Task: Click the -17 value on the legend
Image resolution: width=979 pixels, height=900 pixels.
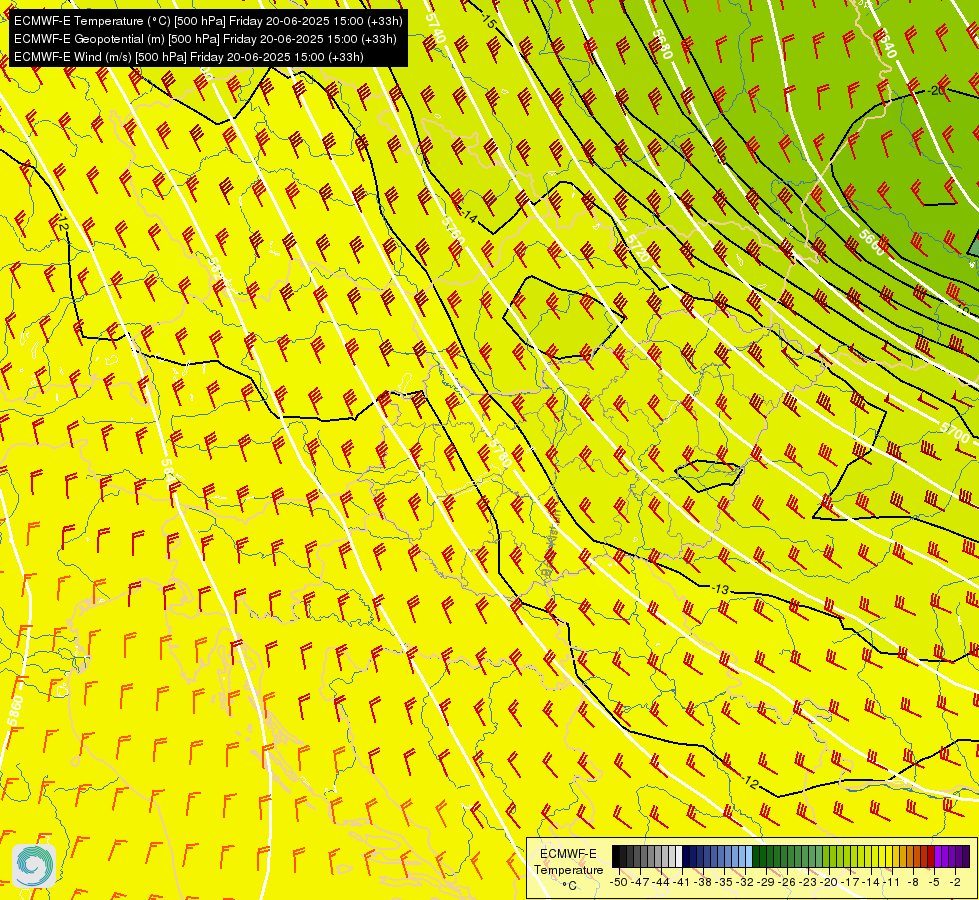Action: click(x=851, y=882)
